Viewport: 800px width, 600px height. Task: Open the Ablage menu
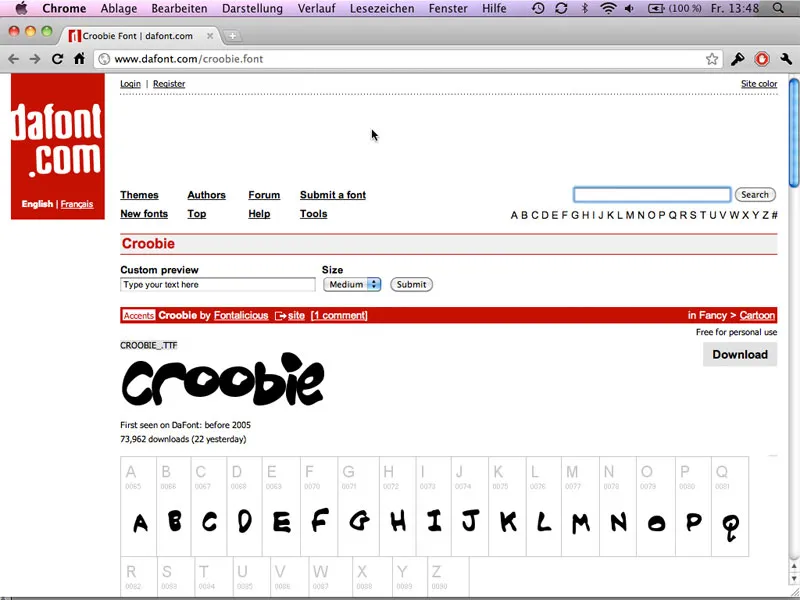[119, 8]
